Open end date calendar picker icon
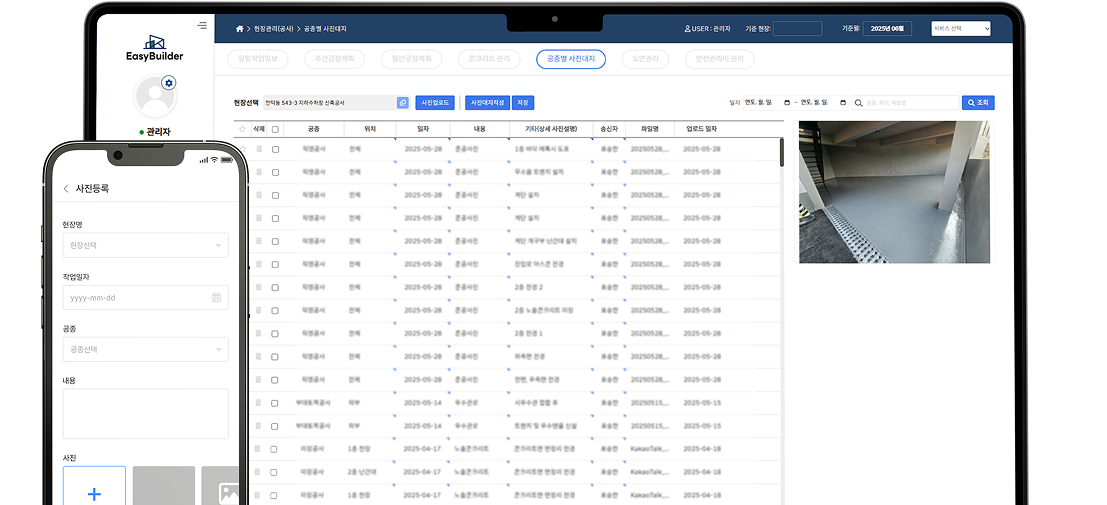This screenshot has width=1107, height=505. (843, 103)
